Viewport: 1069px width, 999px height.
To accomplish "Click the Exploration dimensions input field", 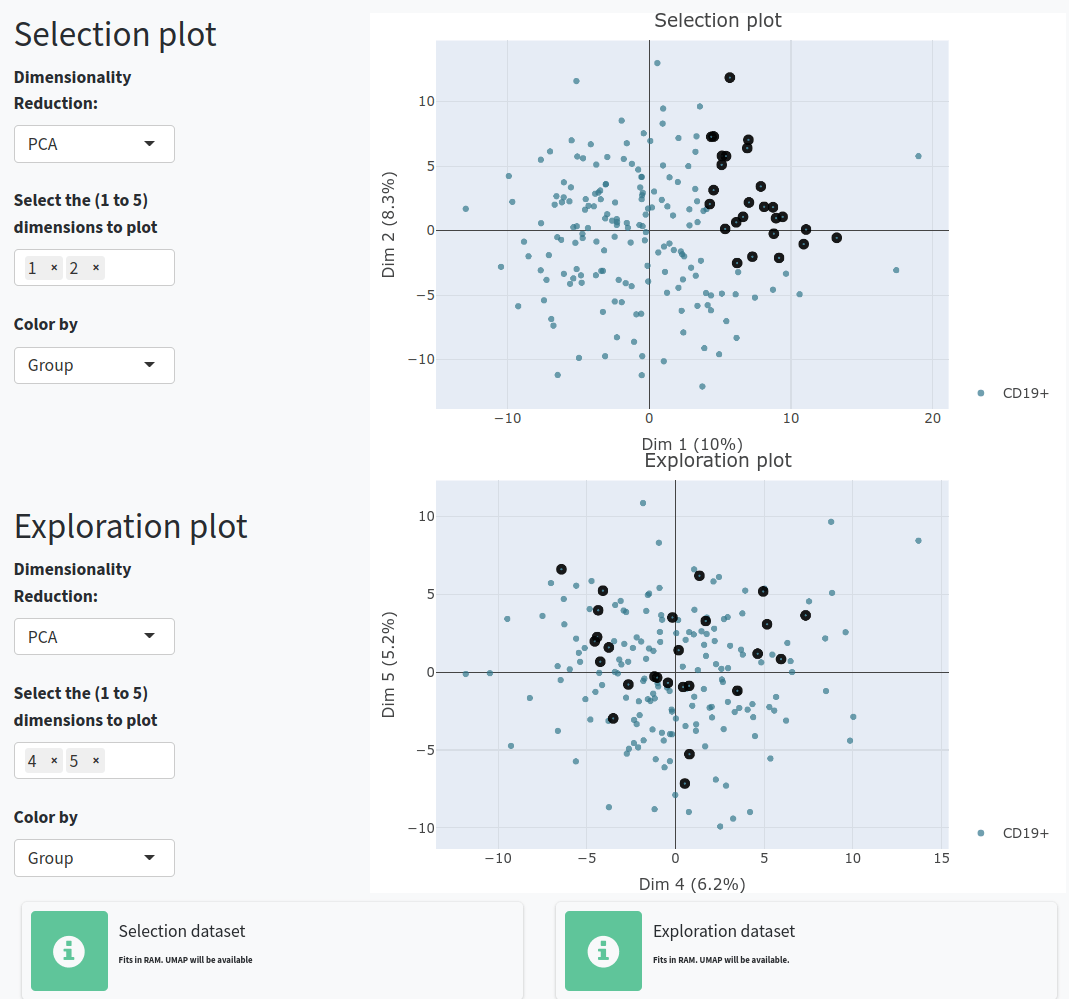I will 135,760.
